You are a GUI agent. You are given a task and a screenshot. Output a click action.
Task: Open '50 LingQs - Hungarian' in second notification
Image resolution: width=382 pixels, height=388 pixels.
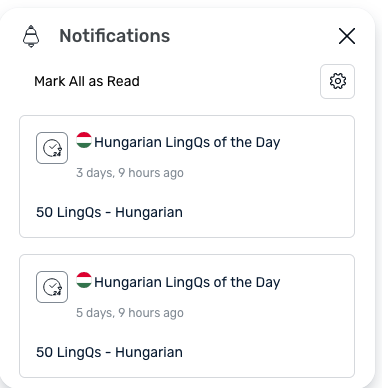(x=109, y=352)
